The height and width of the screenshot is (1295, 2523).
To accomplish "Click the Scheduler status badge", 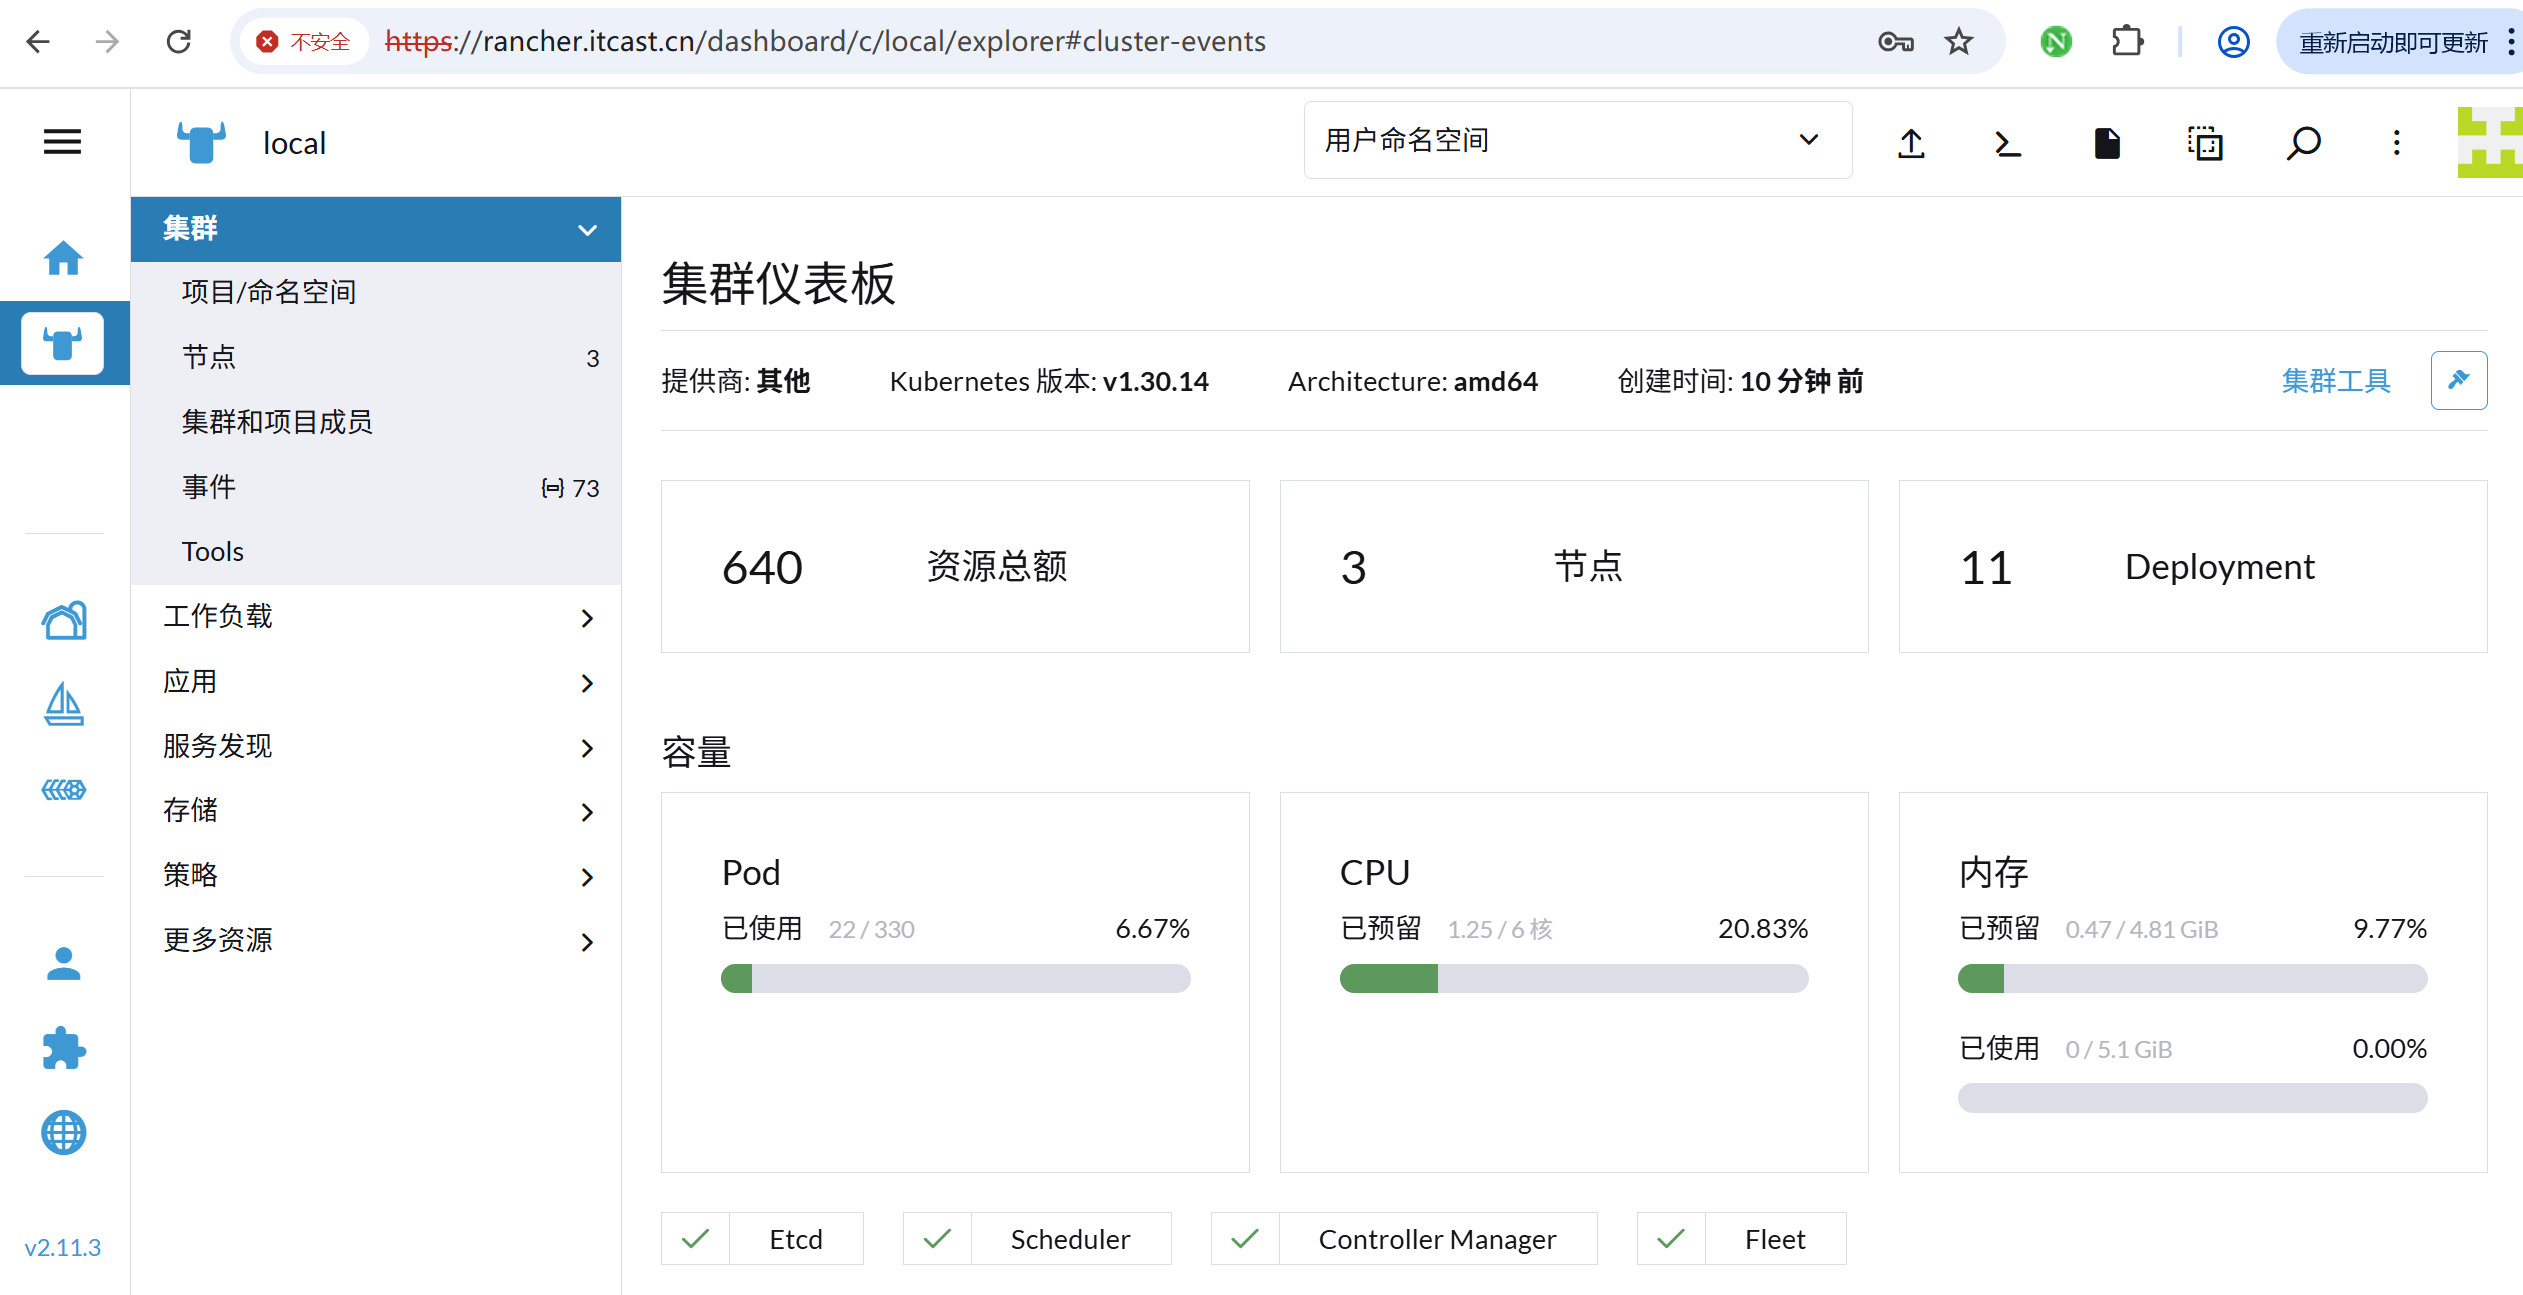I will point(1037,1239).
